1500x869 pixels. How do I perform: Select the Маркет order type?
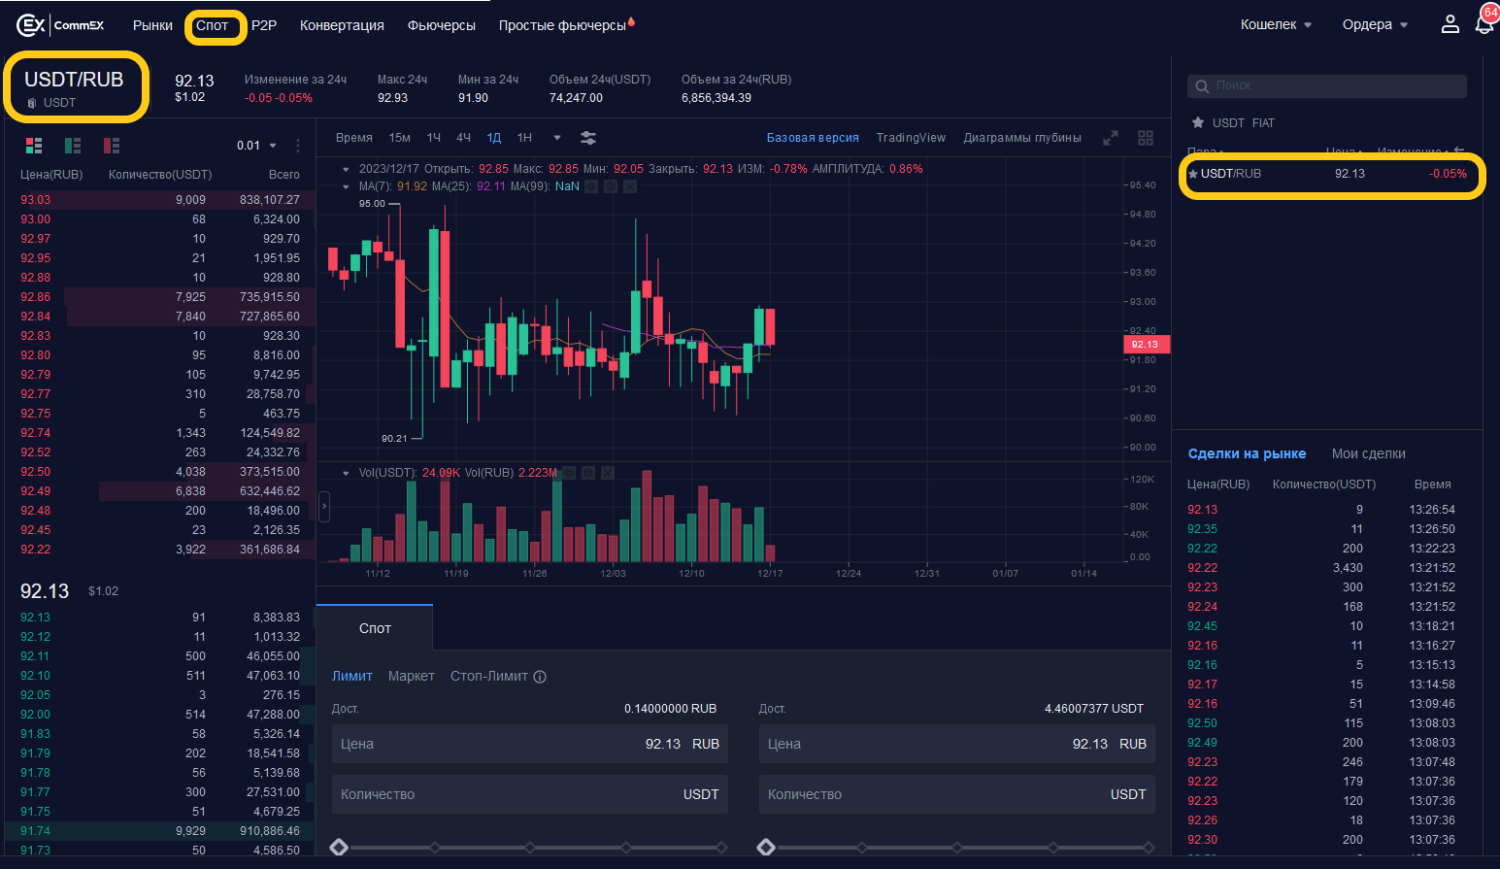coord(411,677)
